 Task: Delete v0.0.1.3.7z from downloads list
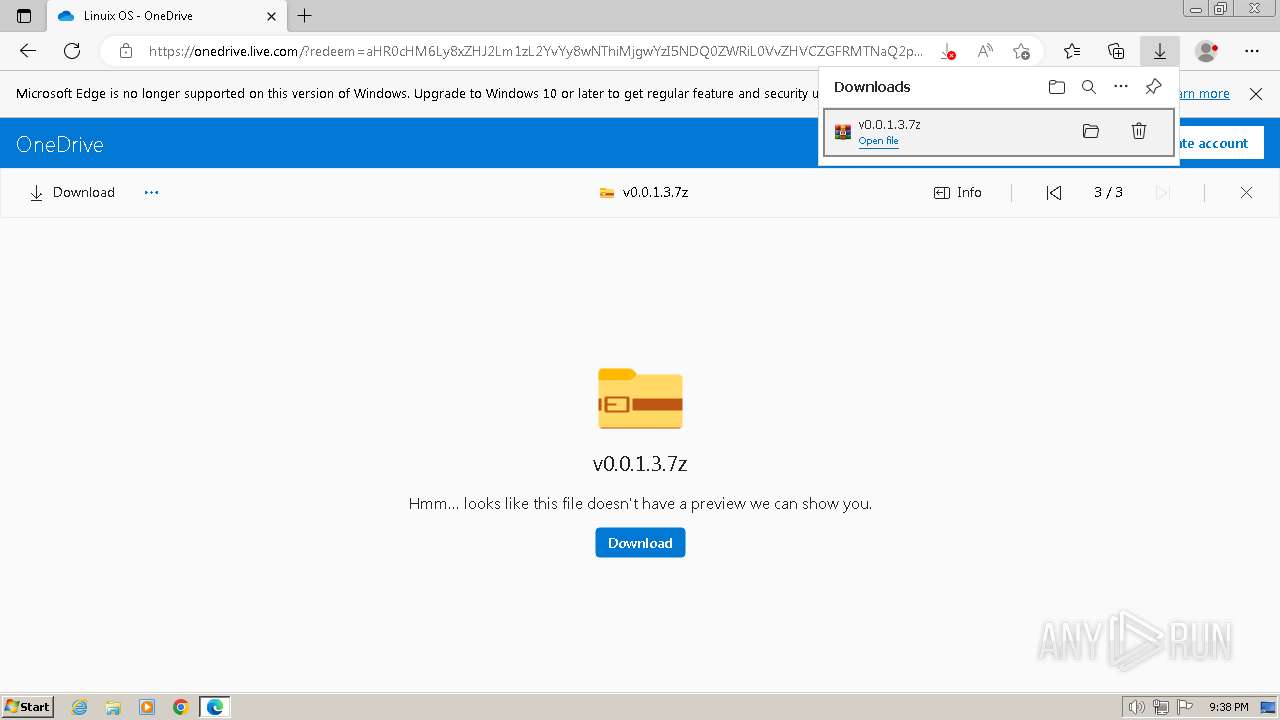click(x=1138, y=131)
